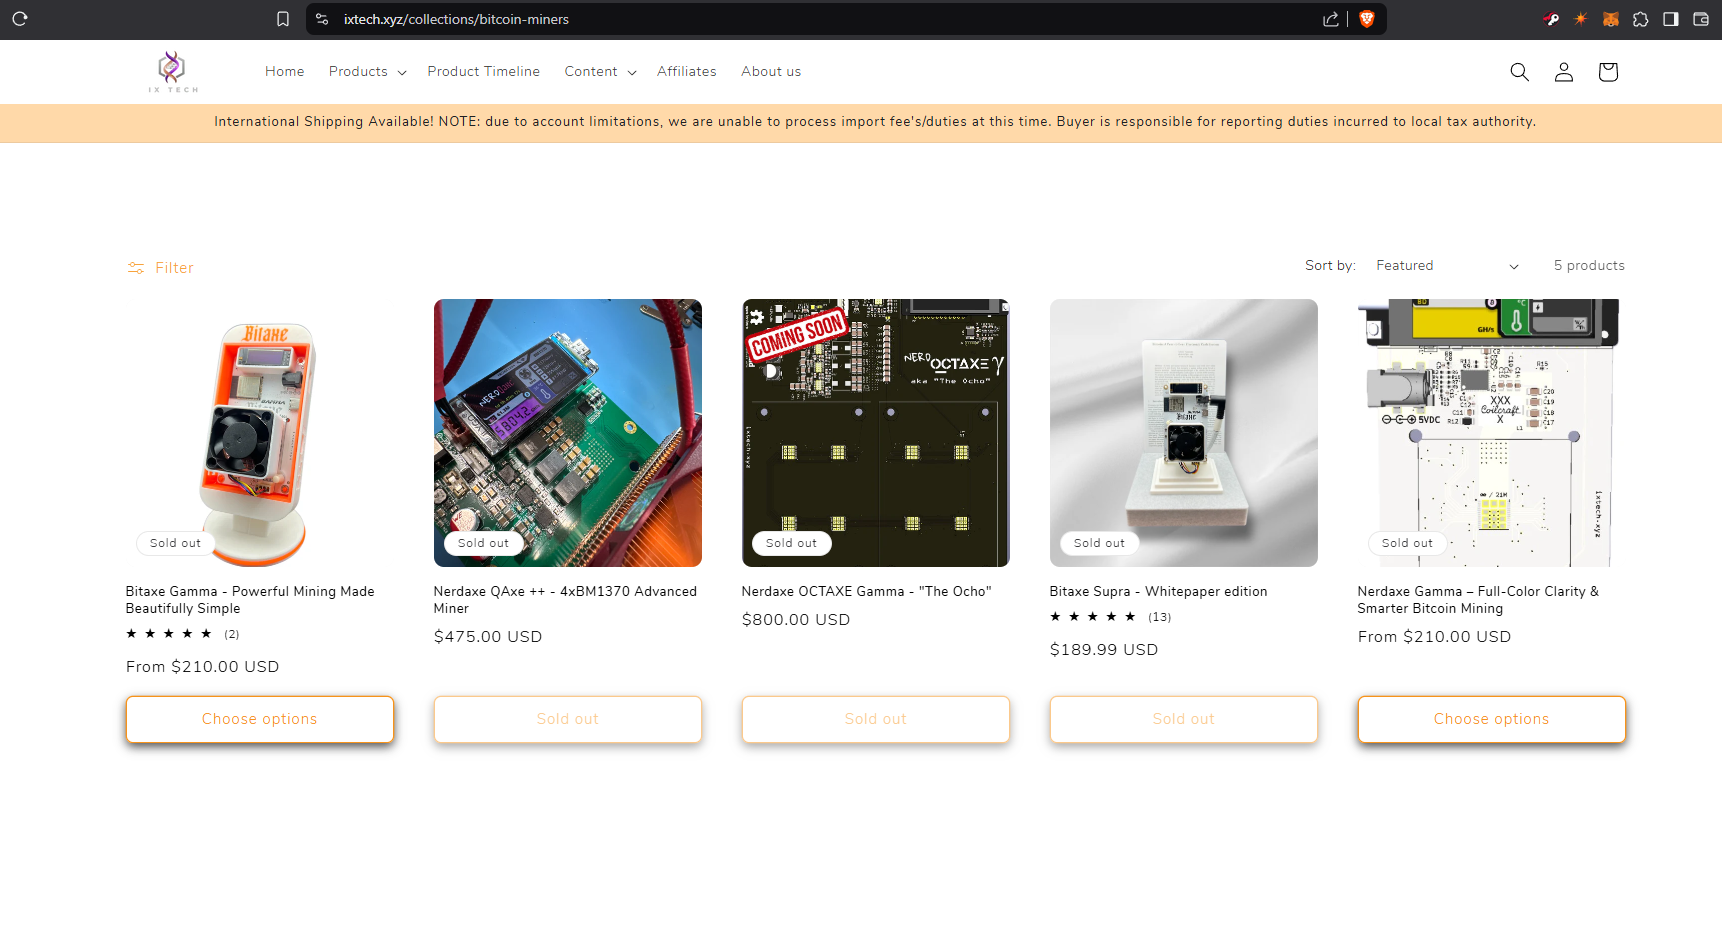
Task: Open the Extensions puzzle piece icon
Action: pyautogui.click(x=1641, y=19)
